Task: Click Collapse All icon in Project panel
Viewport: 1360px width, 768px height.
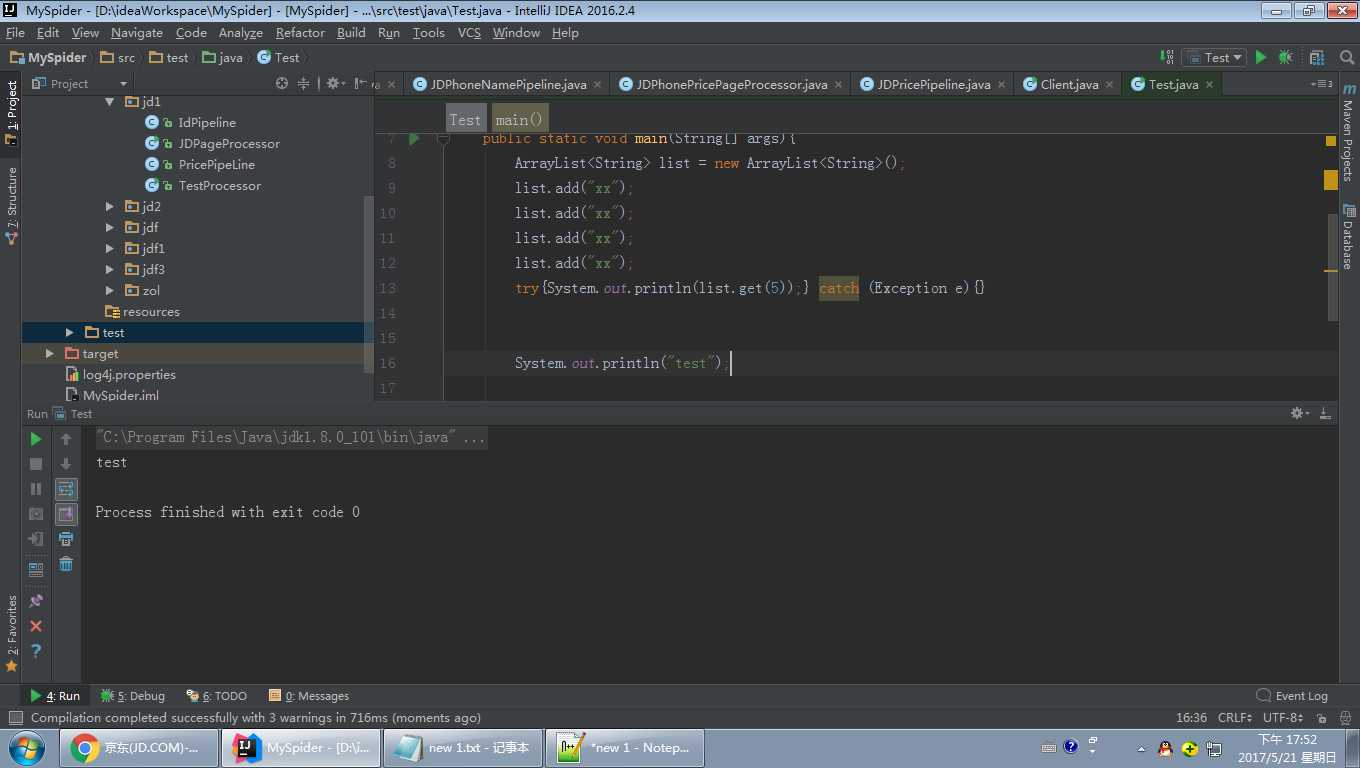Action: coord(304,84)
